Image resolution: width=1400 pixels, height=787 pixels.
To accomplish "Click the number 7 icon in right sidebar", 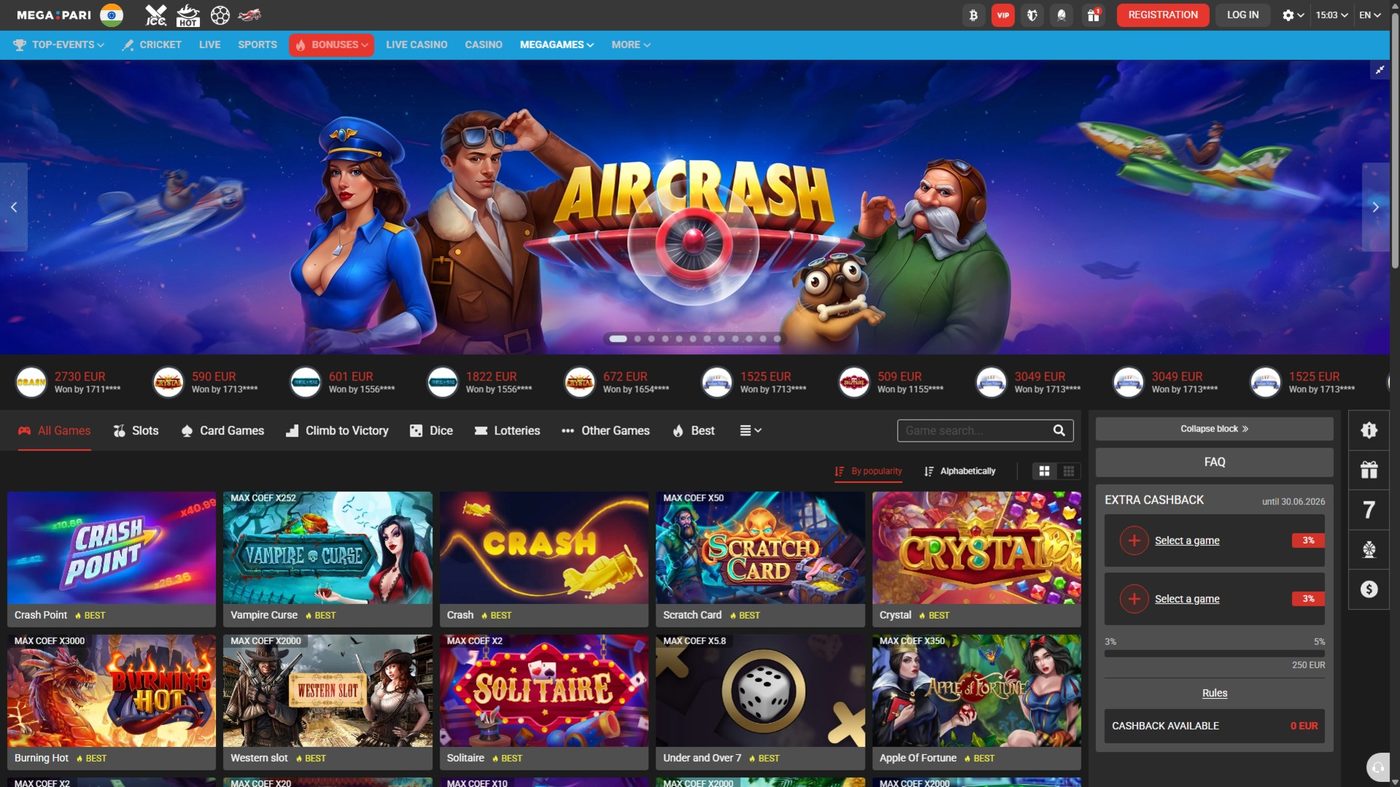I will click(1369, 510).
